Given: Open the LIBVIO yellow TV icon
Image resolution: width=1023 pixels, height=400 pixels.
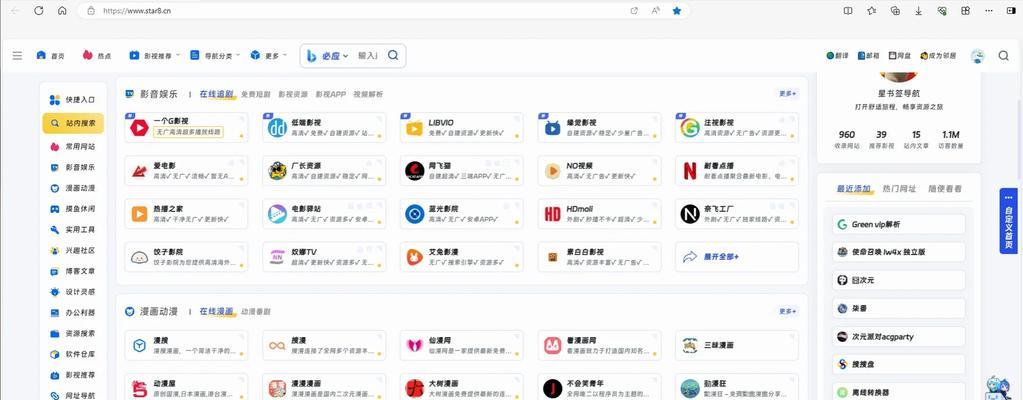Looking at the screenshot, I should (415, 128).
